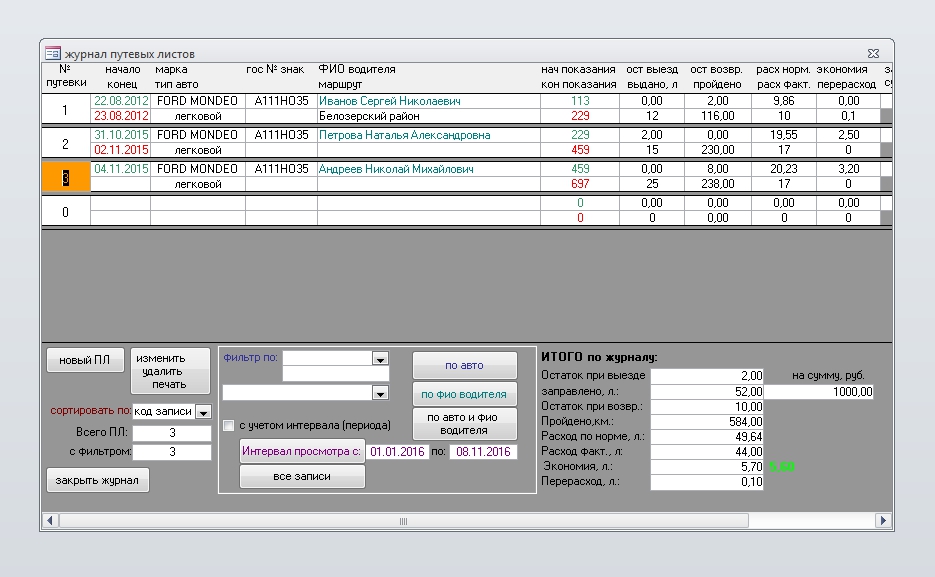Open the 'сортировать по' dropdown
The width and height of the screenshot is (935, 577).
[203, 412]
